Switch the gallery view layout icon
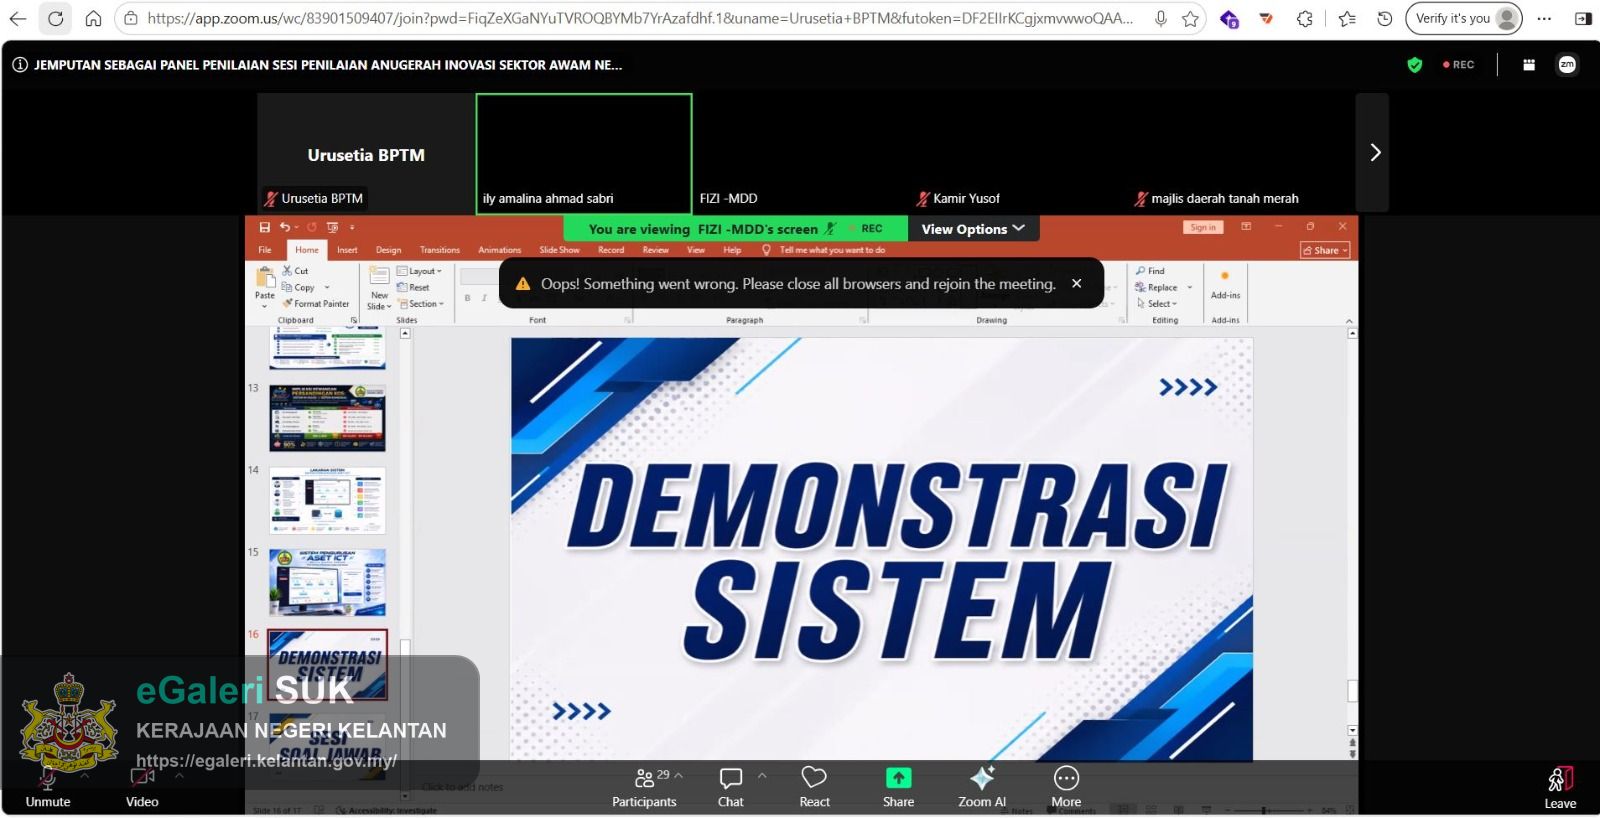Viewport: 1600px width, 818px height. [x=1529, y=65]
